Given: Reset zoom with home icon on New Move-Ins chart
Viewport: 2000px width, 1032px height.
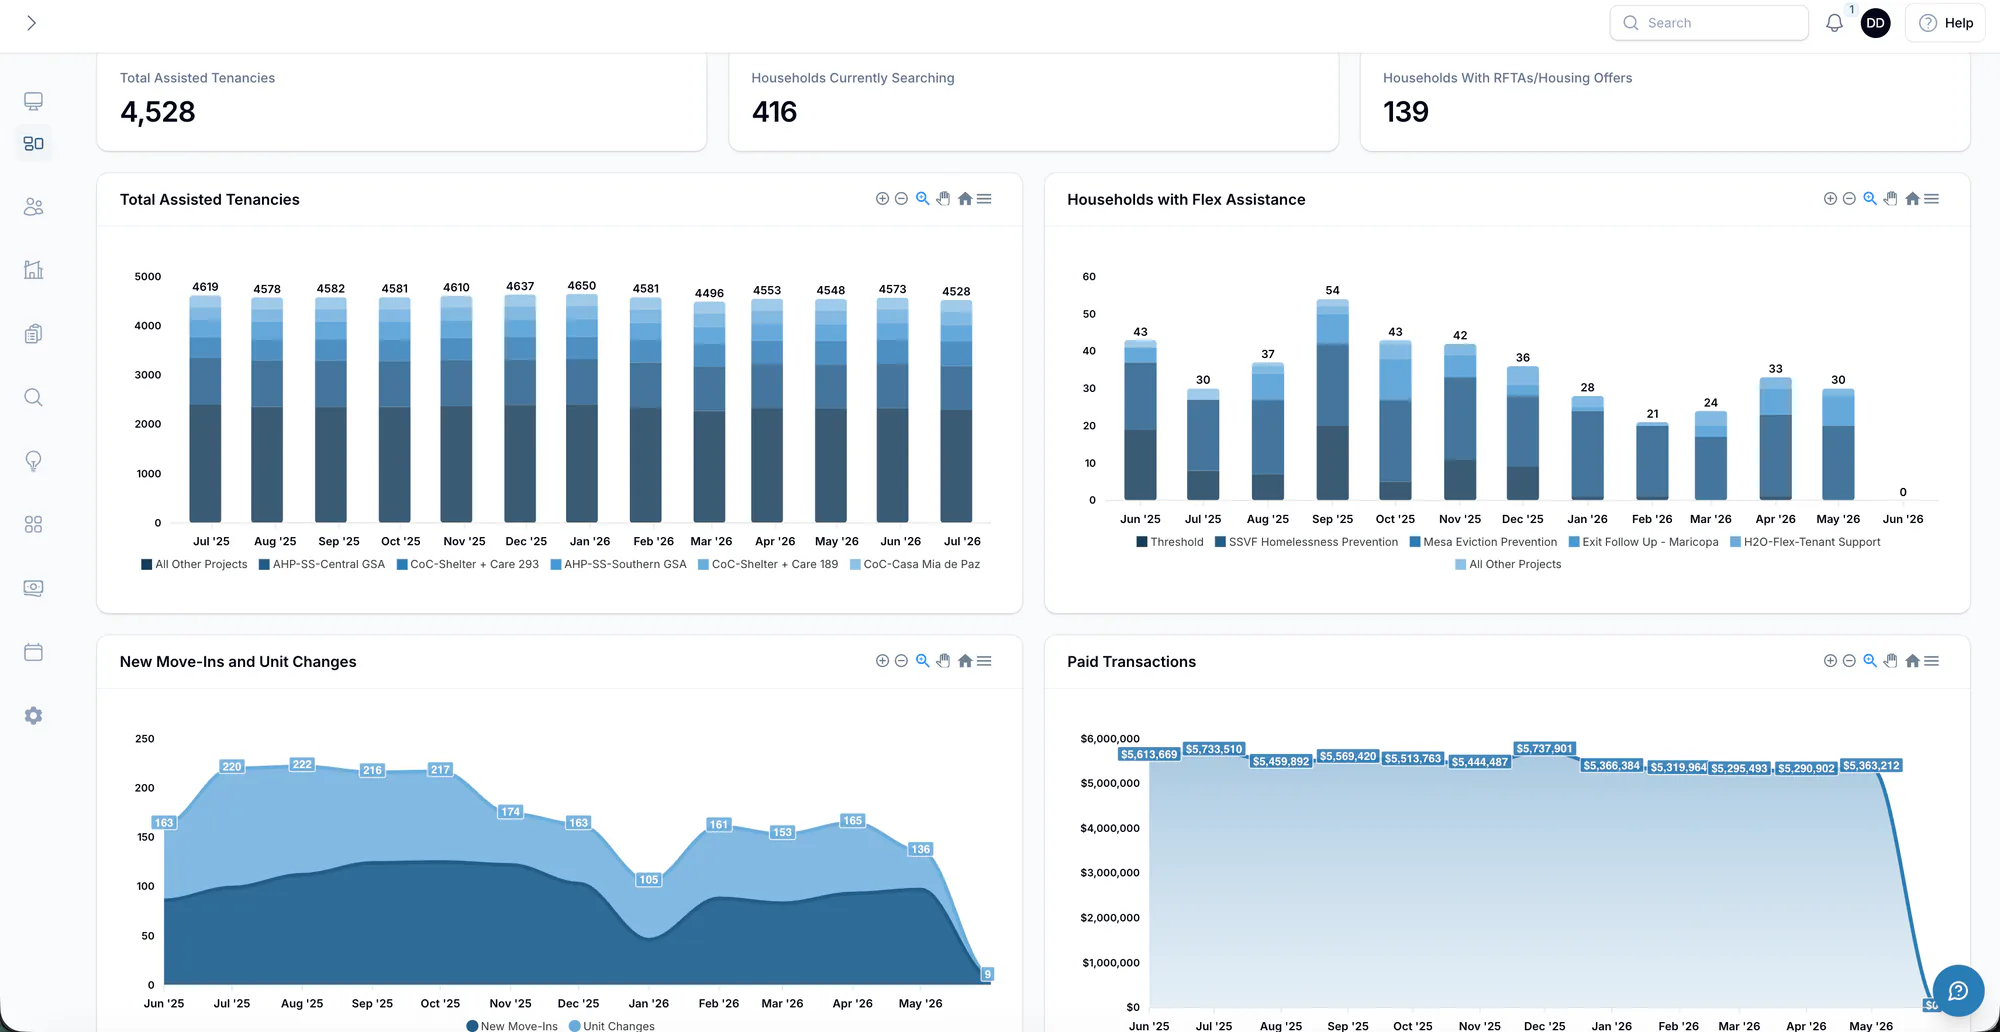Looking at the screenshot, I should coord(965,661).
